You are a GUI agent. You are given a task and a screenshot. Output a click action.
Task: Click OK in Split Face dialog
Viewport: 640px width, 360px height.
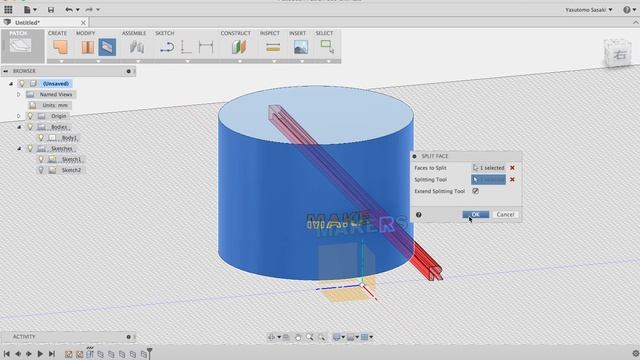point(476,215)
